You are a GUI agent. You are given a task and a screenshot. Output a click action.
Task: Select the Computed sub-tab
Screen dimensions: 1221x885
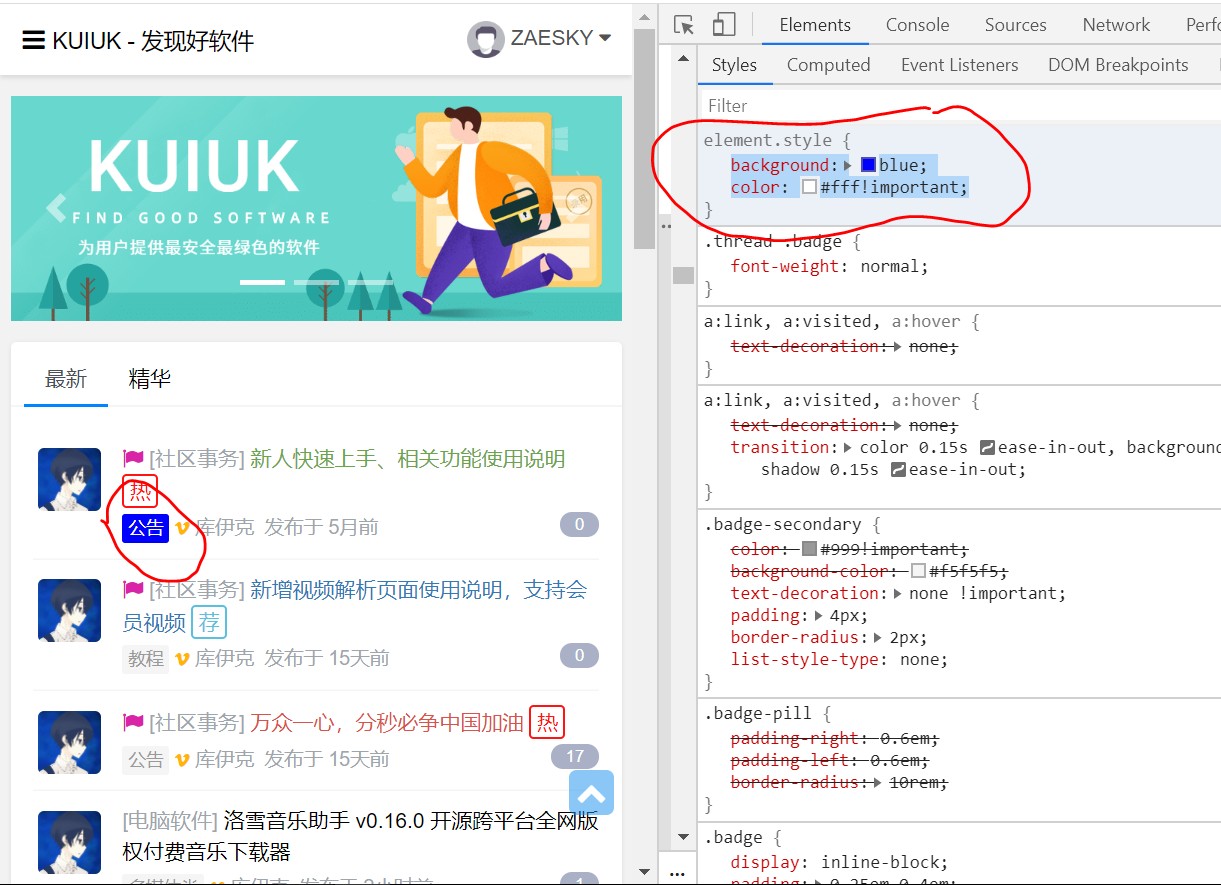pyautogui.click(x=828, y=65)
